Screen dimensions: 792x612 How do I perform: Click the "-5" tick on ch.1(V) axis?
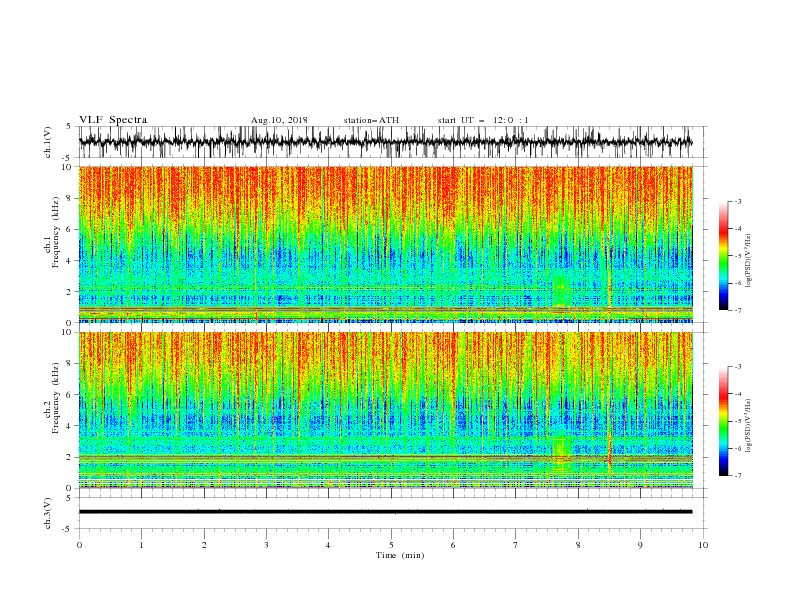pos(67,158)
